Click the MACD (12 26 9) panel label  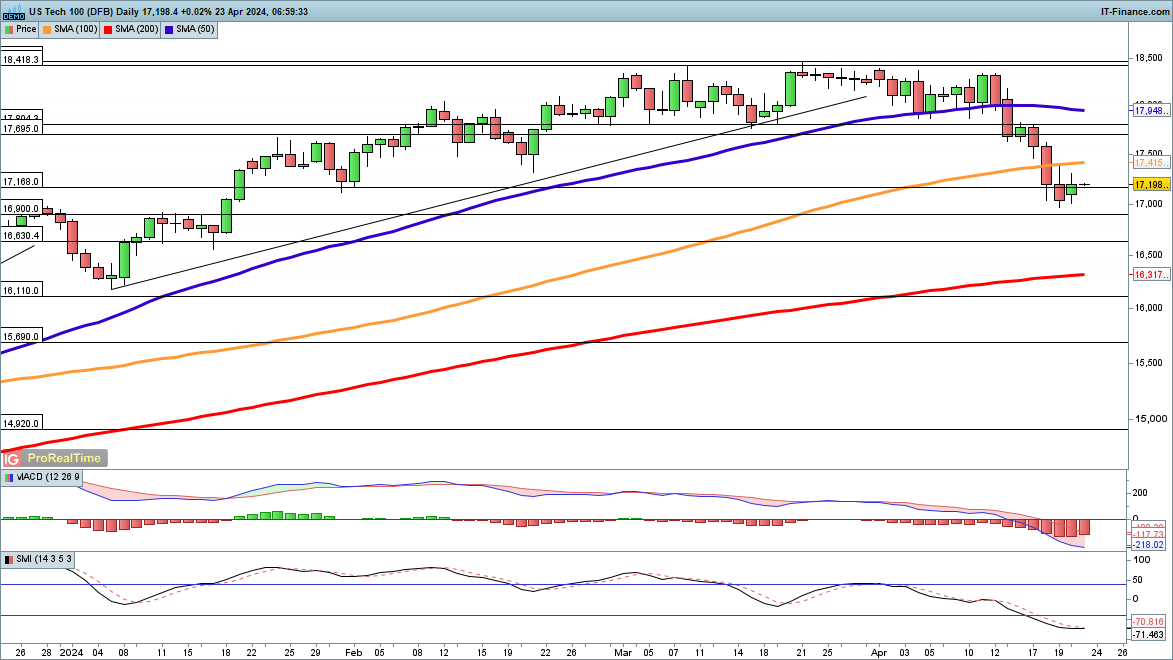click(48, 477)
